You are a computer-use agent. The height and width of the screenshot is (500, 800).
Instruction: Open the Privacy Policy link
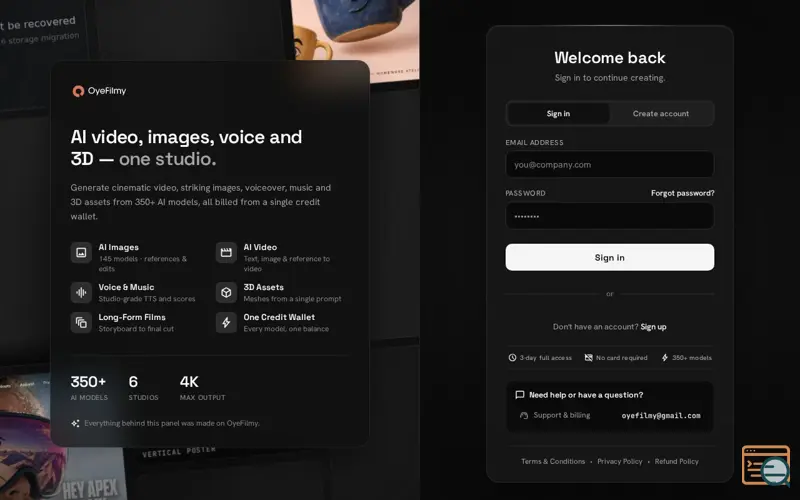coord(620,461)
